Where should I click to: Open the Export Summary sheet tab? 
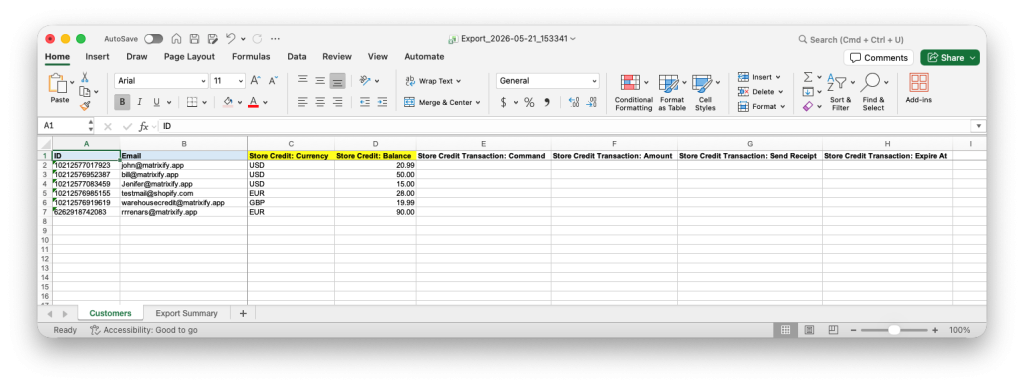coord(186,313)
